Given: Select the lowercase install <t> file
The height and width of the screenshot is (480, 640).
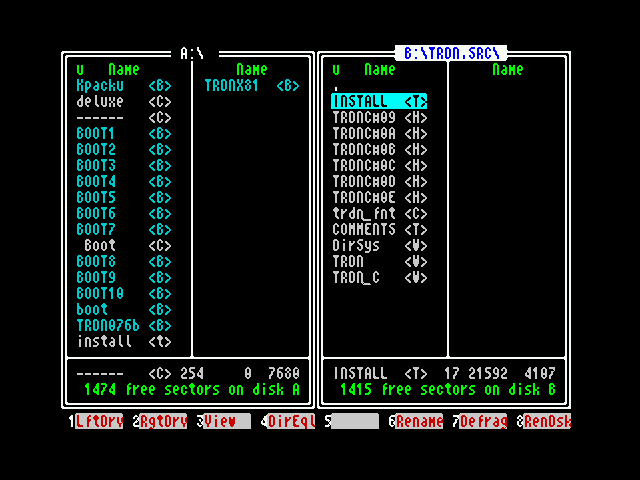Looking at the screenshot, I should pos(124,341).
